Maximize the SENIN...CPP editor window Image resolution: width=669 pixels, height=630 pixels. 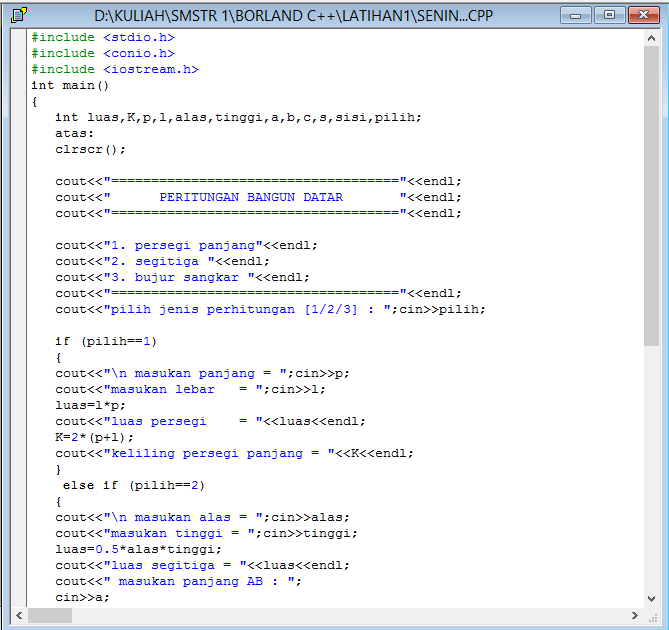pos(609,15)
